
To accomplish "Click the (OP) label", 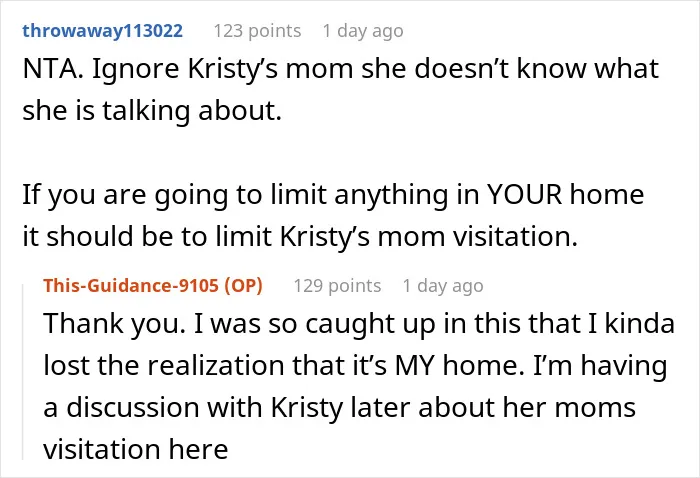I will 243,286.
